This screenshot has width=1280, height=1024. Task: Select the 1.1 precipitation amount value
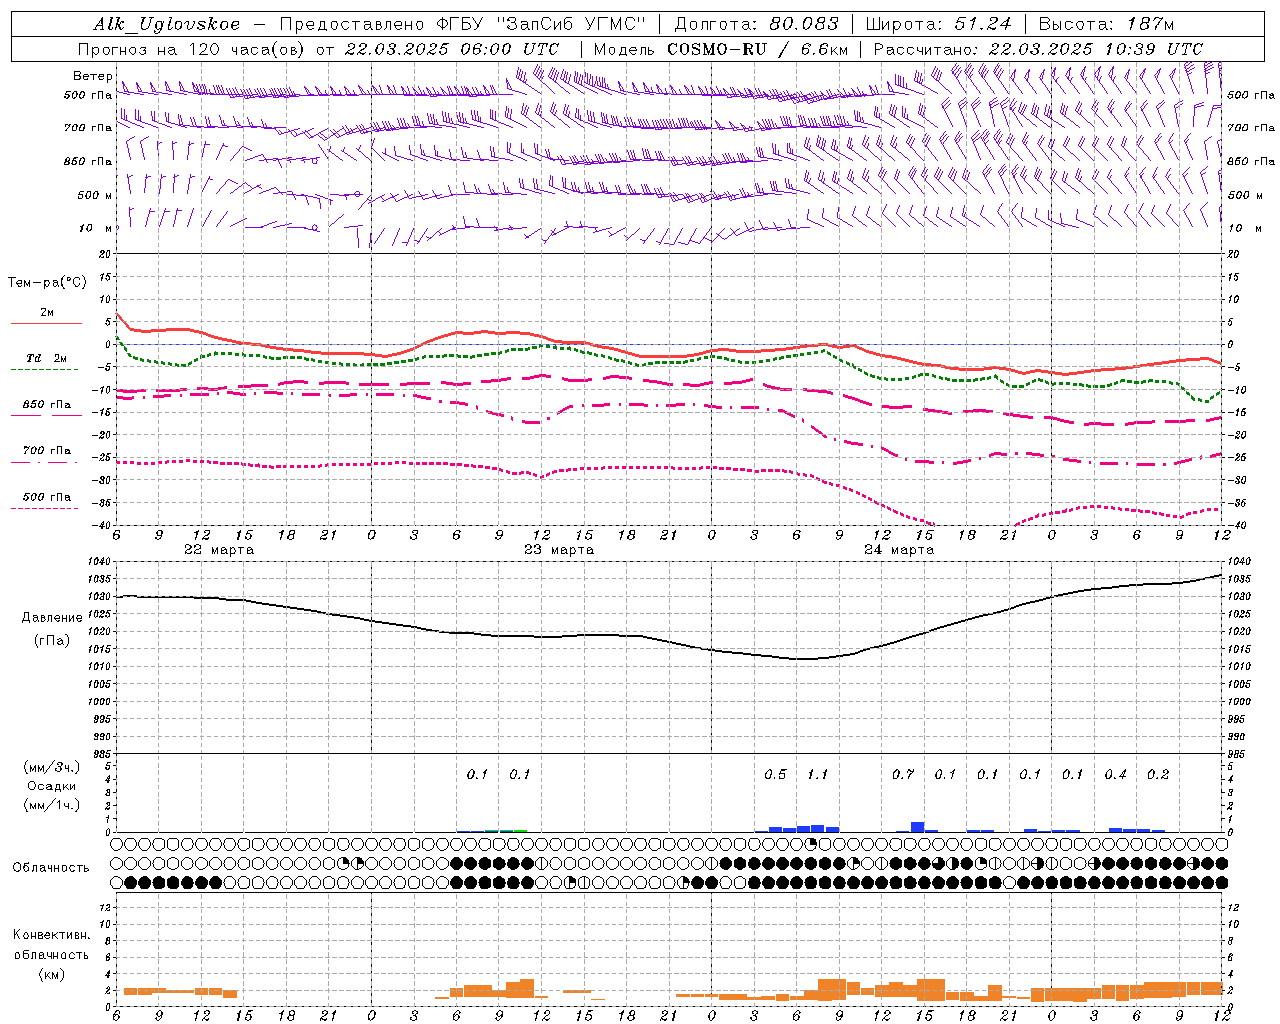(x=818, y=775)
